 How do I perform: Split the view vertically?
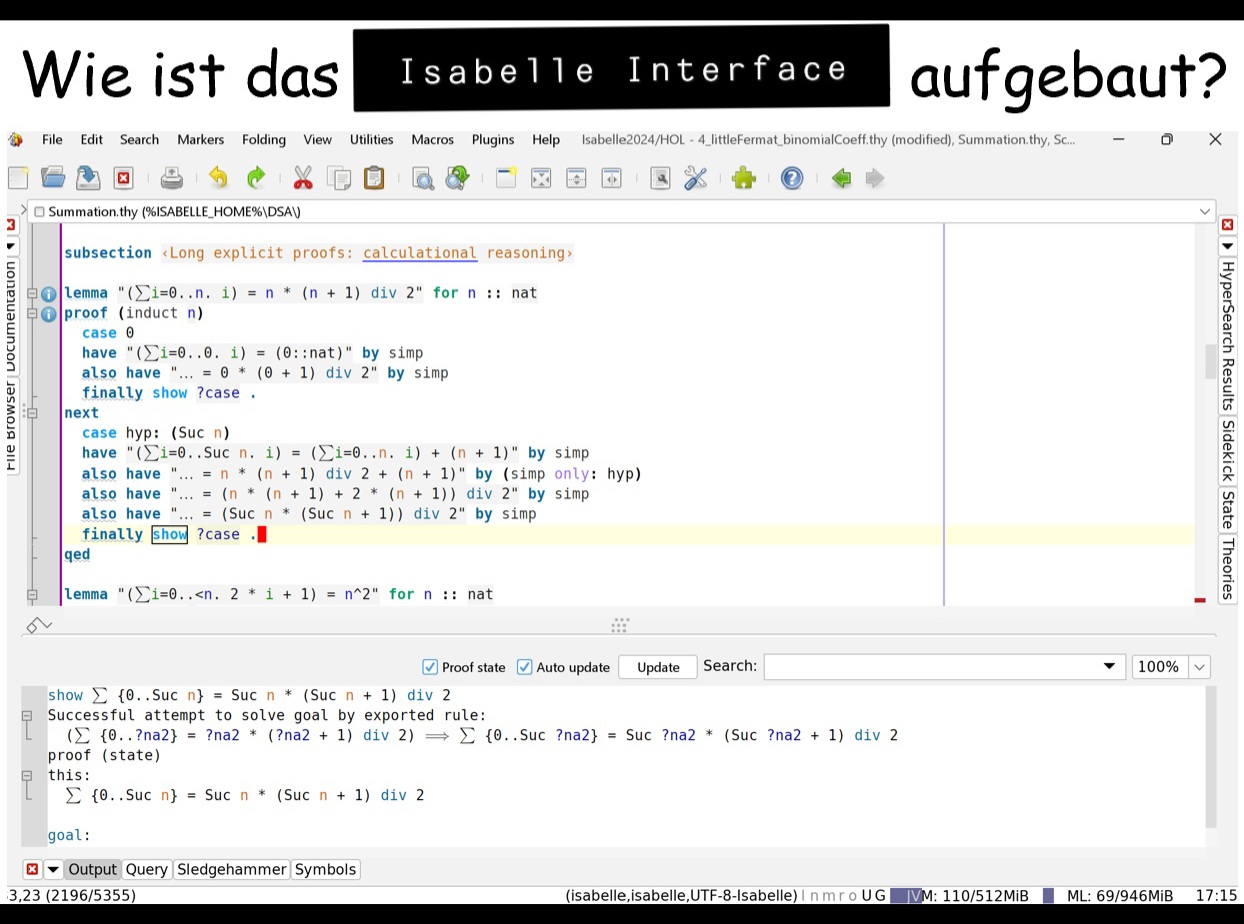611,179
